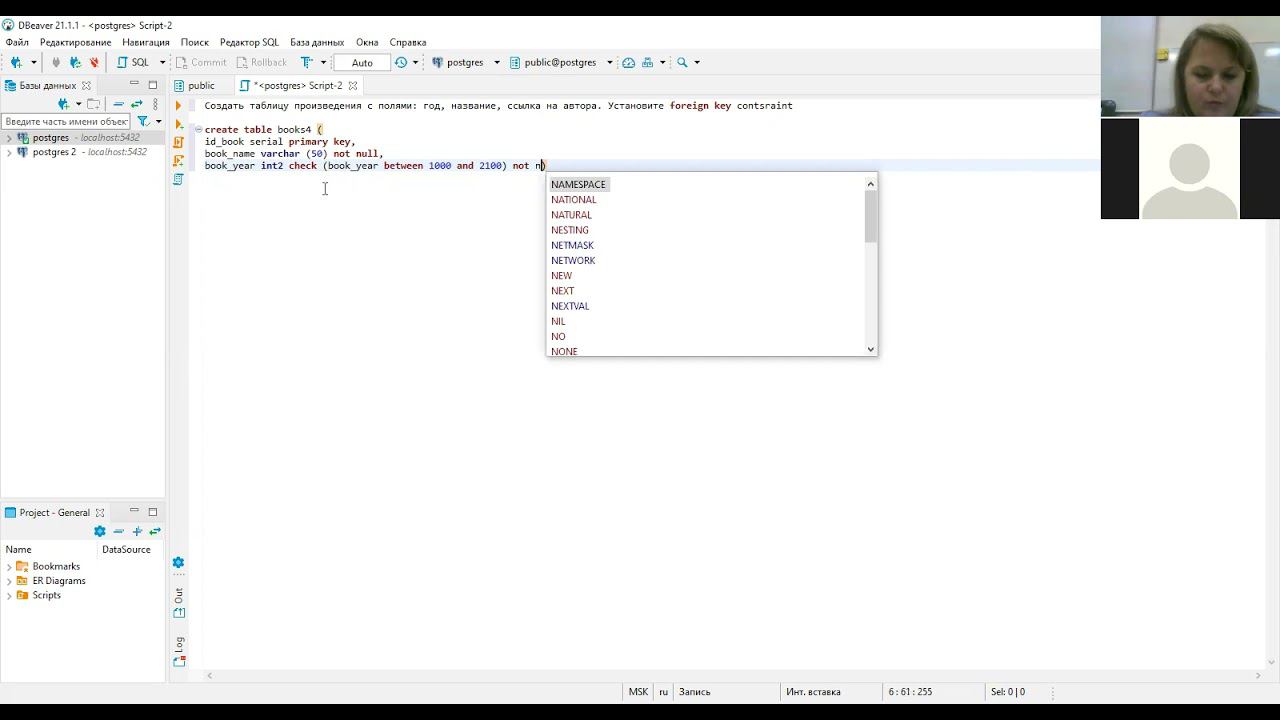Expand the New Connection dropdown arrow

tap(33, 62)
